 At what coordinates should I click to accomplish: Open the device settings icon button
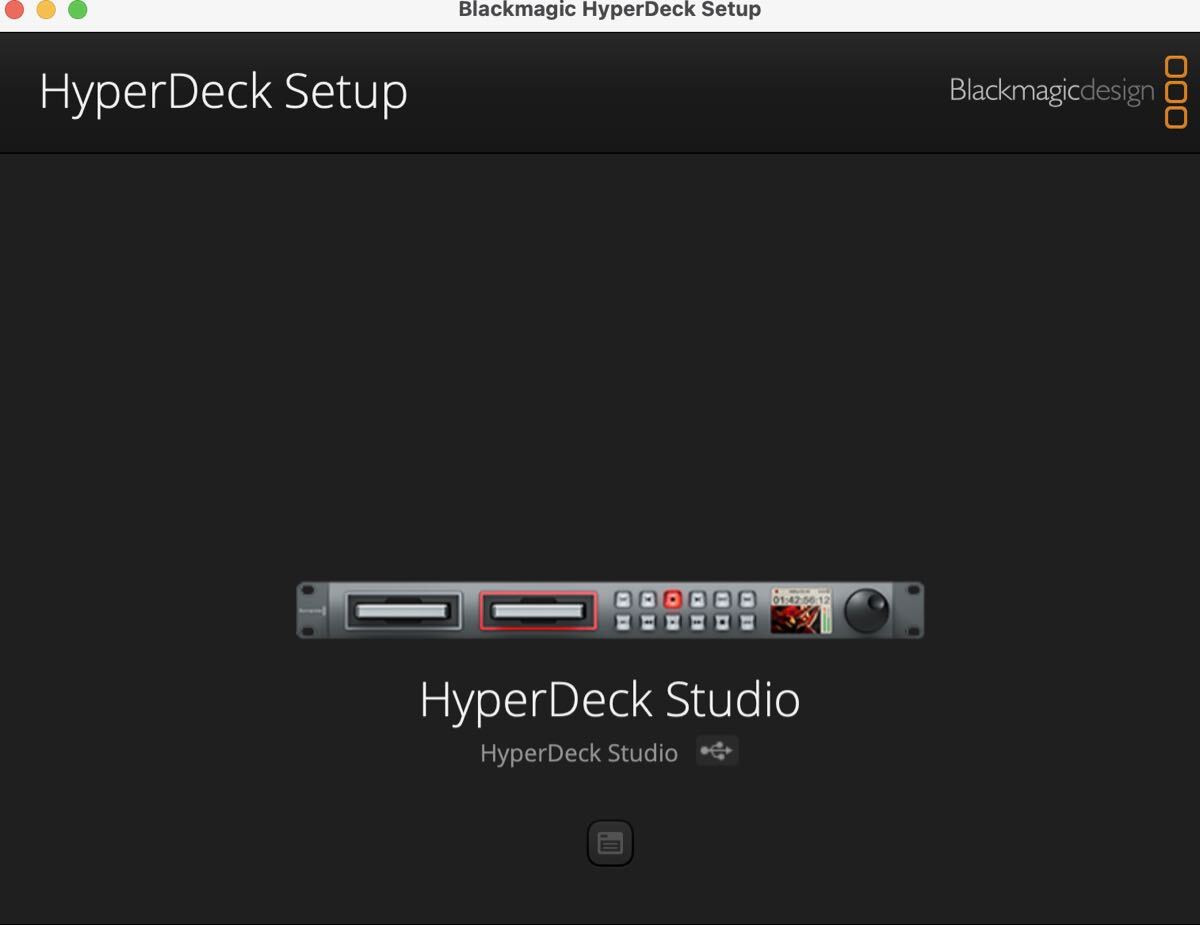point(610,843)
